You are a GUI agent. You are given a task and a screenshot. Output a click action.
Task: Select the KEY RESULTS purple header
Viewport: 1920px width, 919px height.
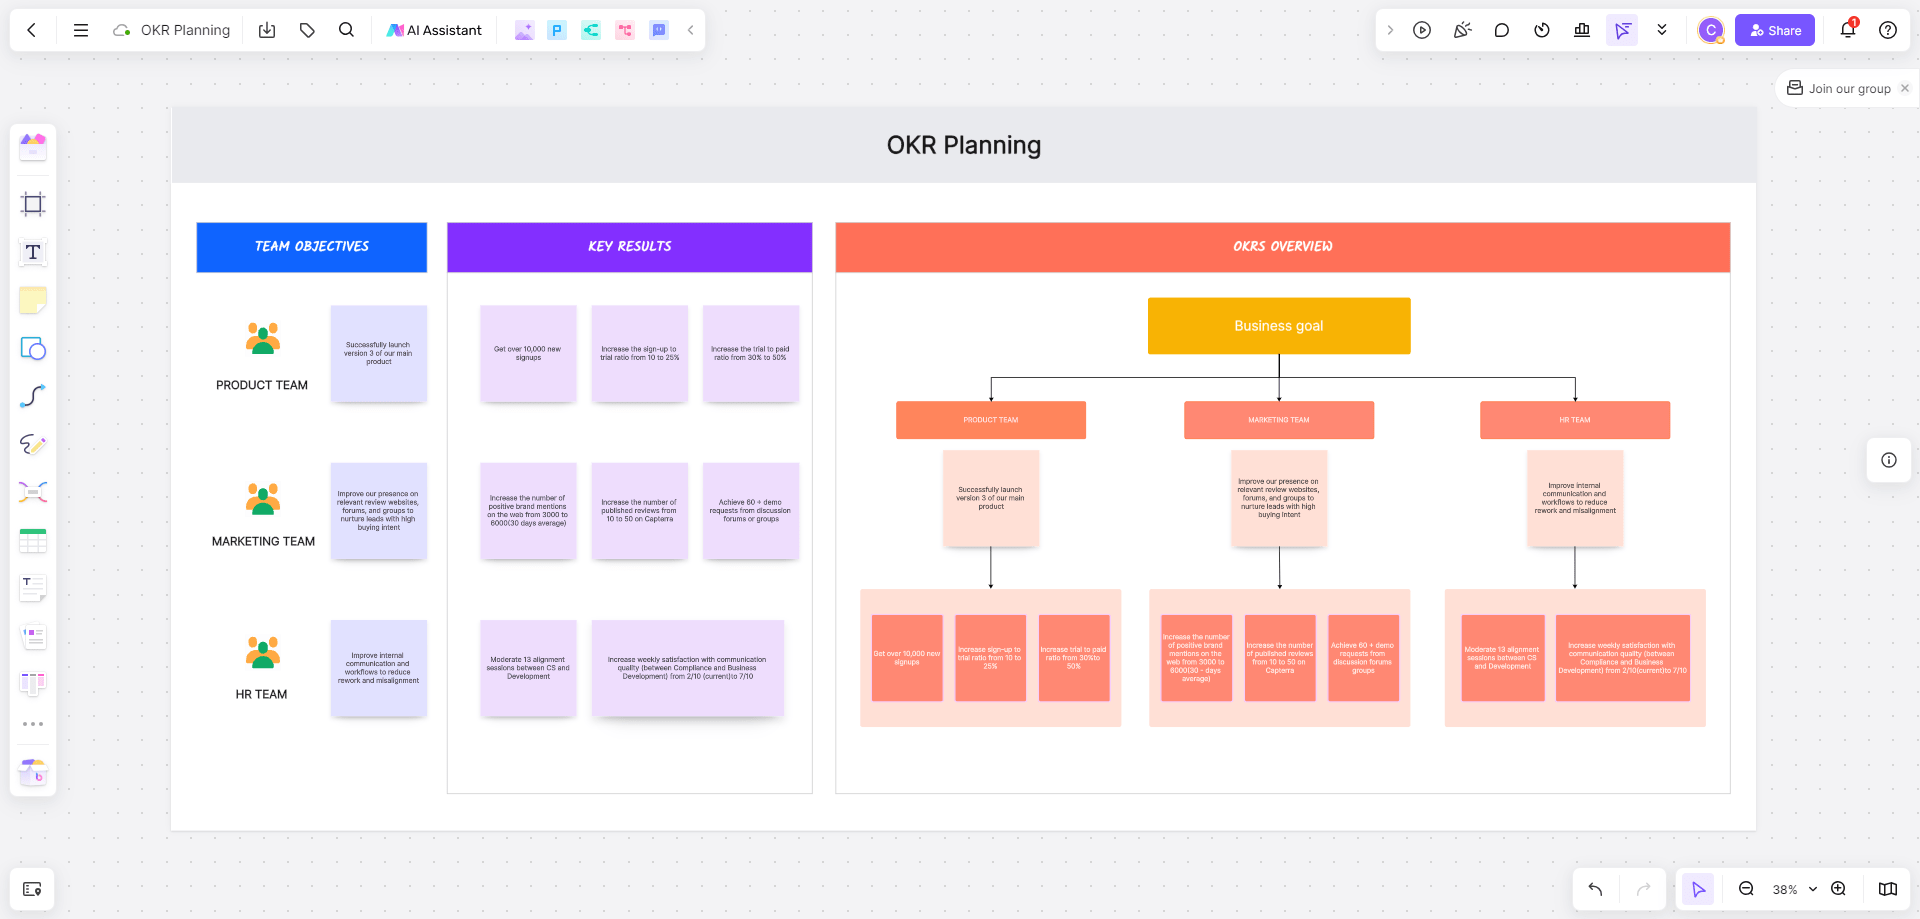tap(630, 247)
